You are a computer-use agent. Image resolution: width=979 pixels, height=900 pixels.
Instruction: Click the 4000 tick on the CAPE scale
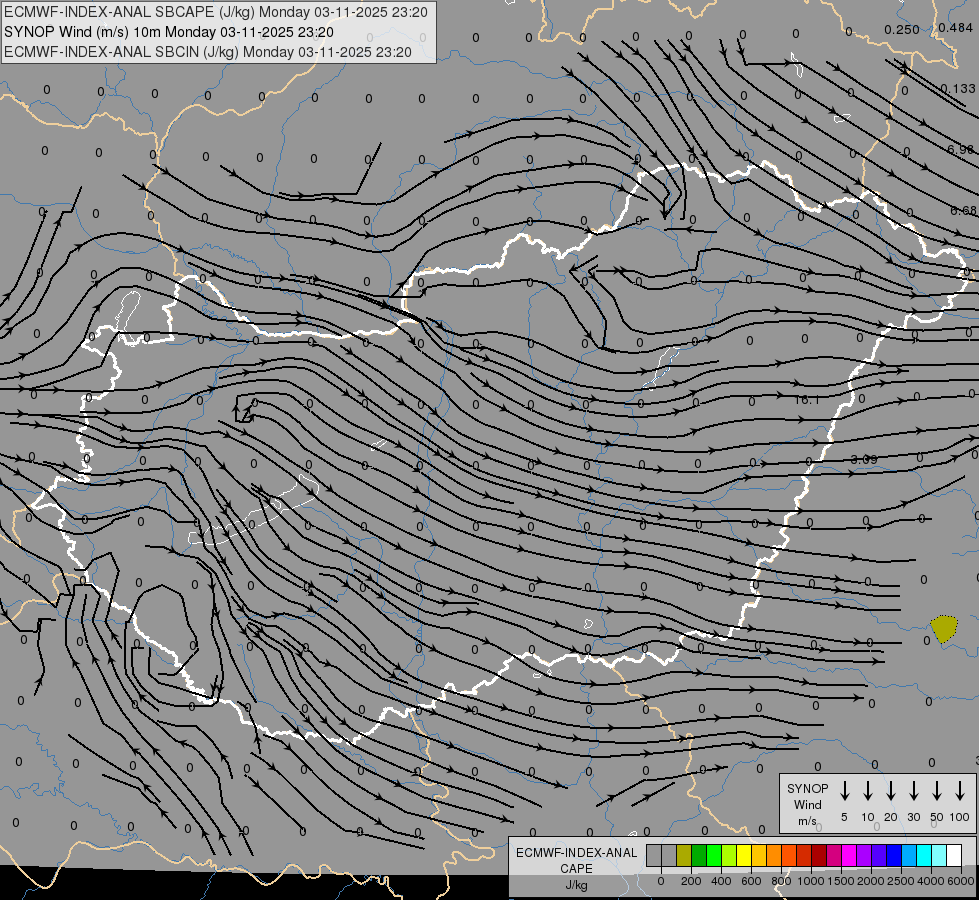click(x=931, y=881)
